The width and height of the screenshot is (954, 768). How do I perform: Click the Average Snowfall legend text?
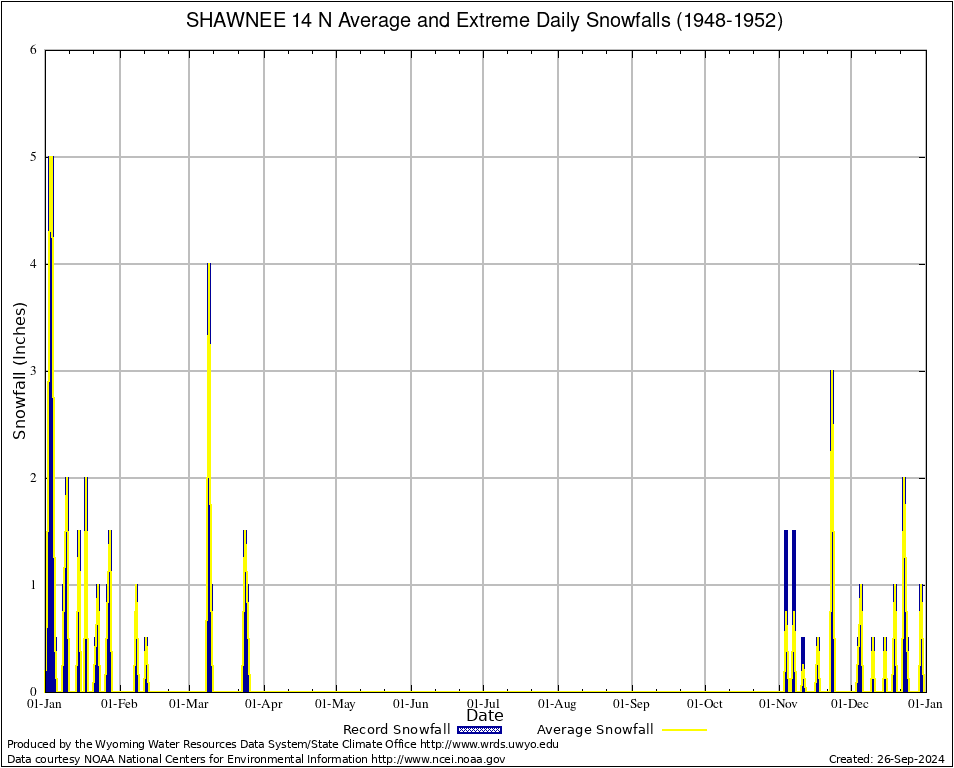coord(595,730)
